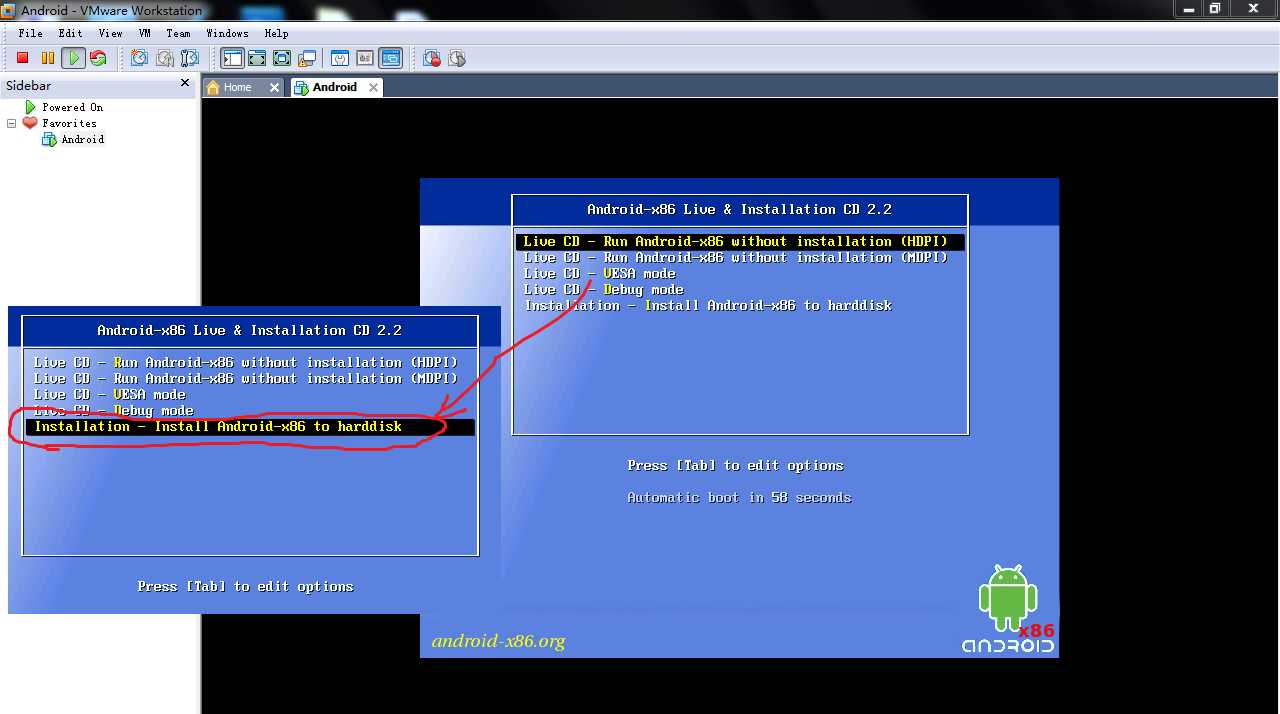Click the Quick Switch mode icon
Viewport: 1280px width, 714px height.
point(257,58)
